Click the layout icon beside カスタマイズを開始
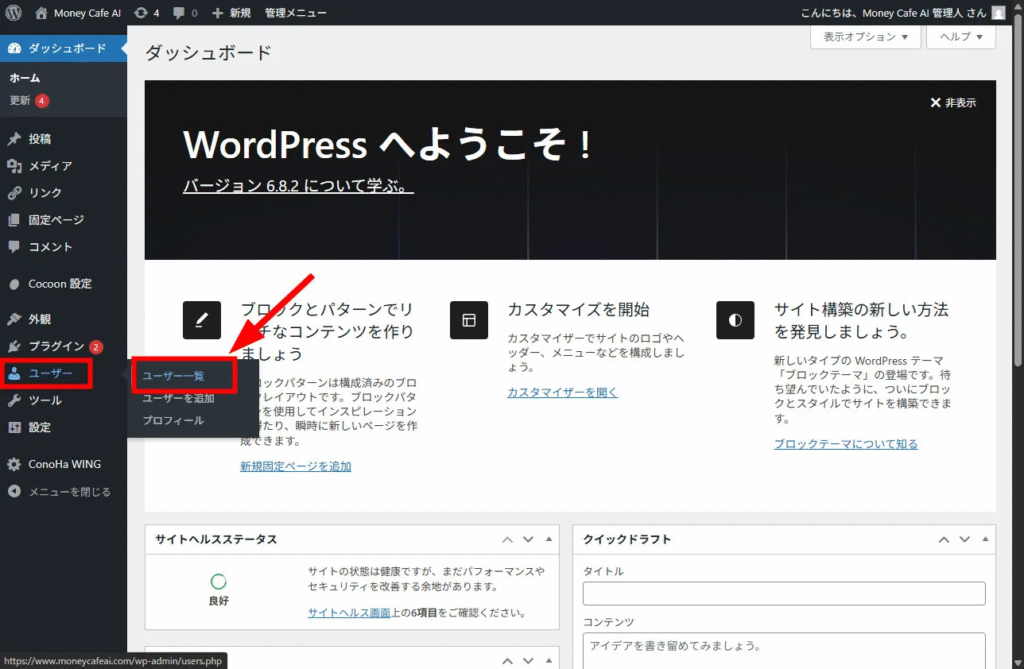This screenshot has width=1024, height=669. (469, 320)
